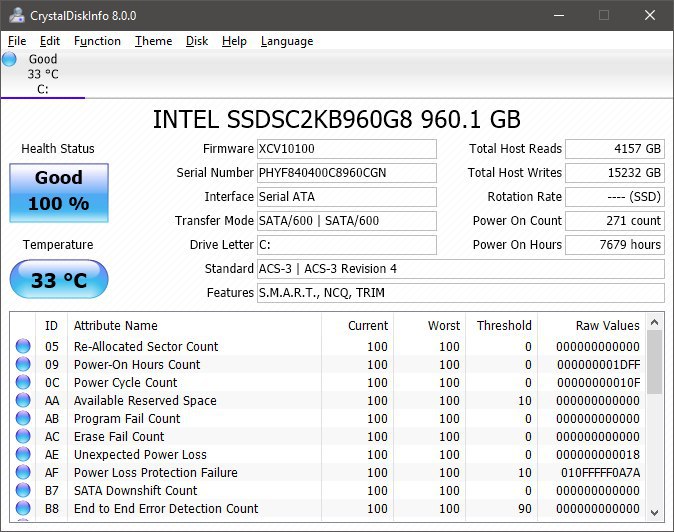Select the Erase Fail Count row text

(119, 437)
